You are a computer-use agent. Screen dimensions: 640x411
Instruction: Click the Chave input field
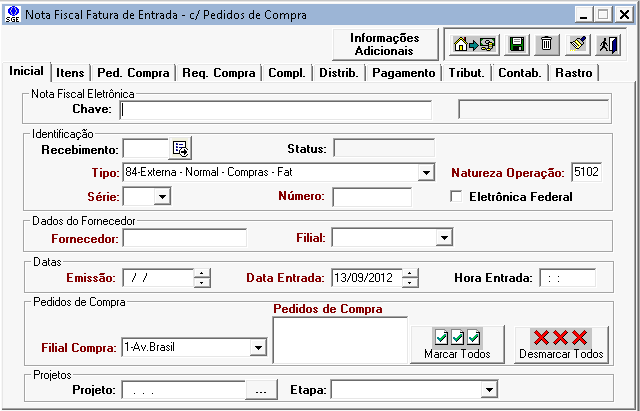coord(275,109)
